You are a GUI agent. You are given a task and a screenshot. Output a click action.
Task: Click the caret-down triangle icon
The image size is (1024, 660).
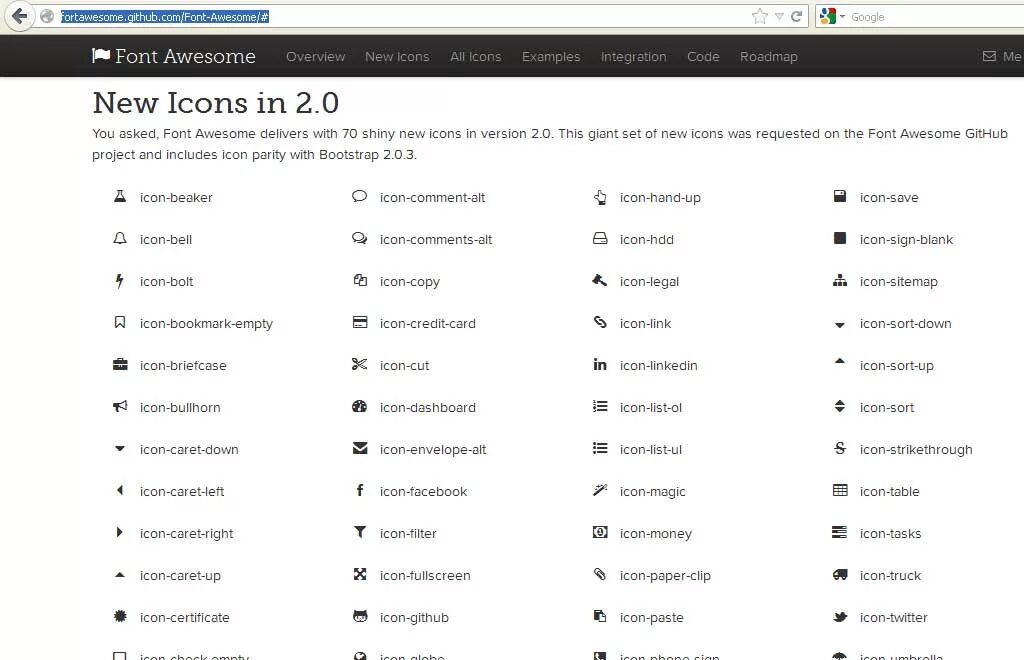click(x=120, y=448)
